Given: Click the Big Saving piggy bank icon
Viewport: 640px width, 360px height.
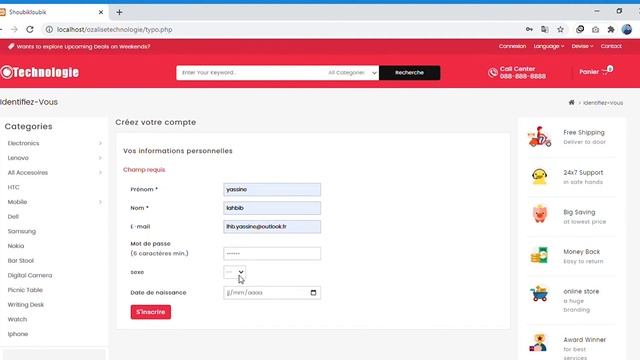Looking at the screenshot, I should [539, 214].
